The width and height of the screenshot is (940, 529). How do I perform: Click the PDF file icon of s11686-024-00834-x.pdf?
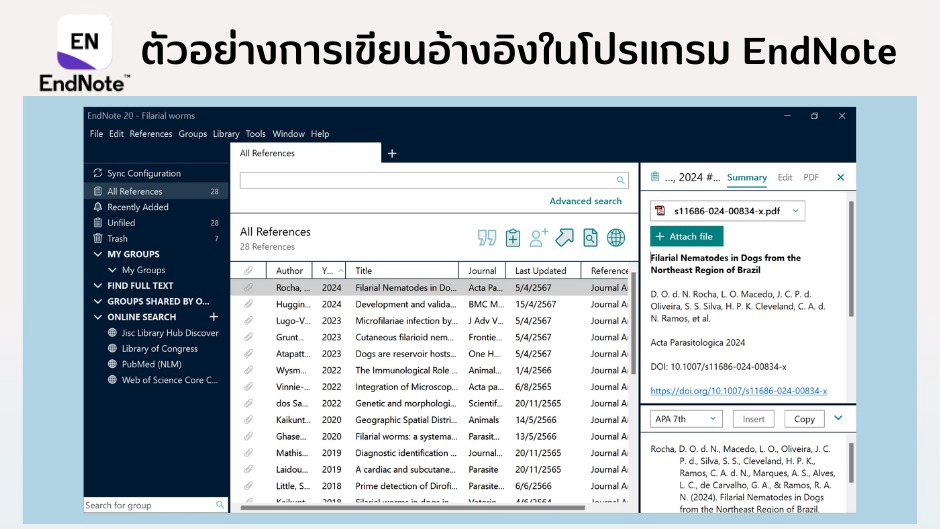pyautogui.click(x=661, y=211)
